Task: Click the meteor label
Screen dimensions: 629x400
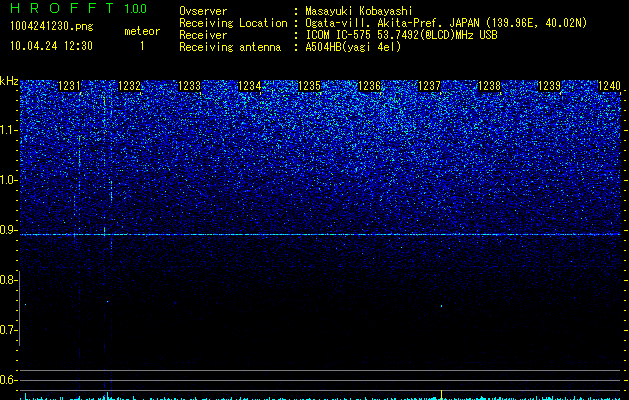Action: click(142, 31)
